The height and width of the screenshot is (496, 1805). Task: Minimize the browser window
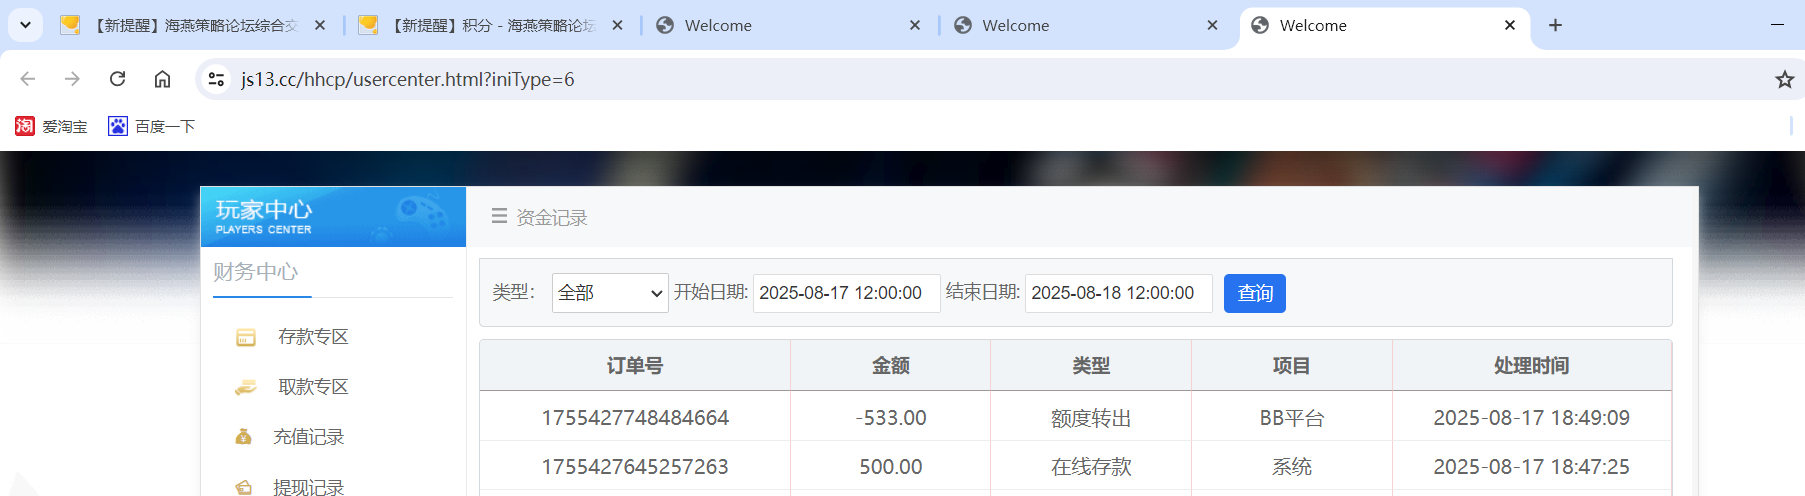(1777, 25)
